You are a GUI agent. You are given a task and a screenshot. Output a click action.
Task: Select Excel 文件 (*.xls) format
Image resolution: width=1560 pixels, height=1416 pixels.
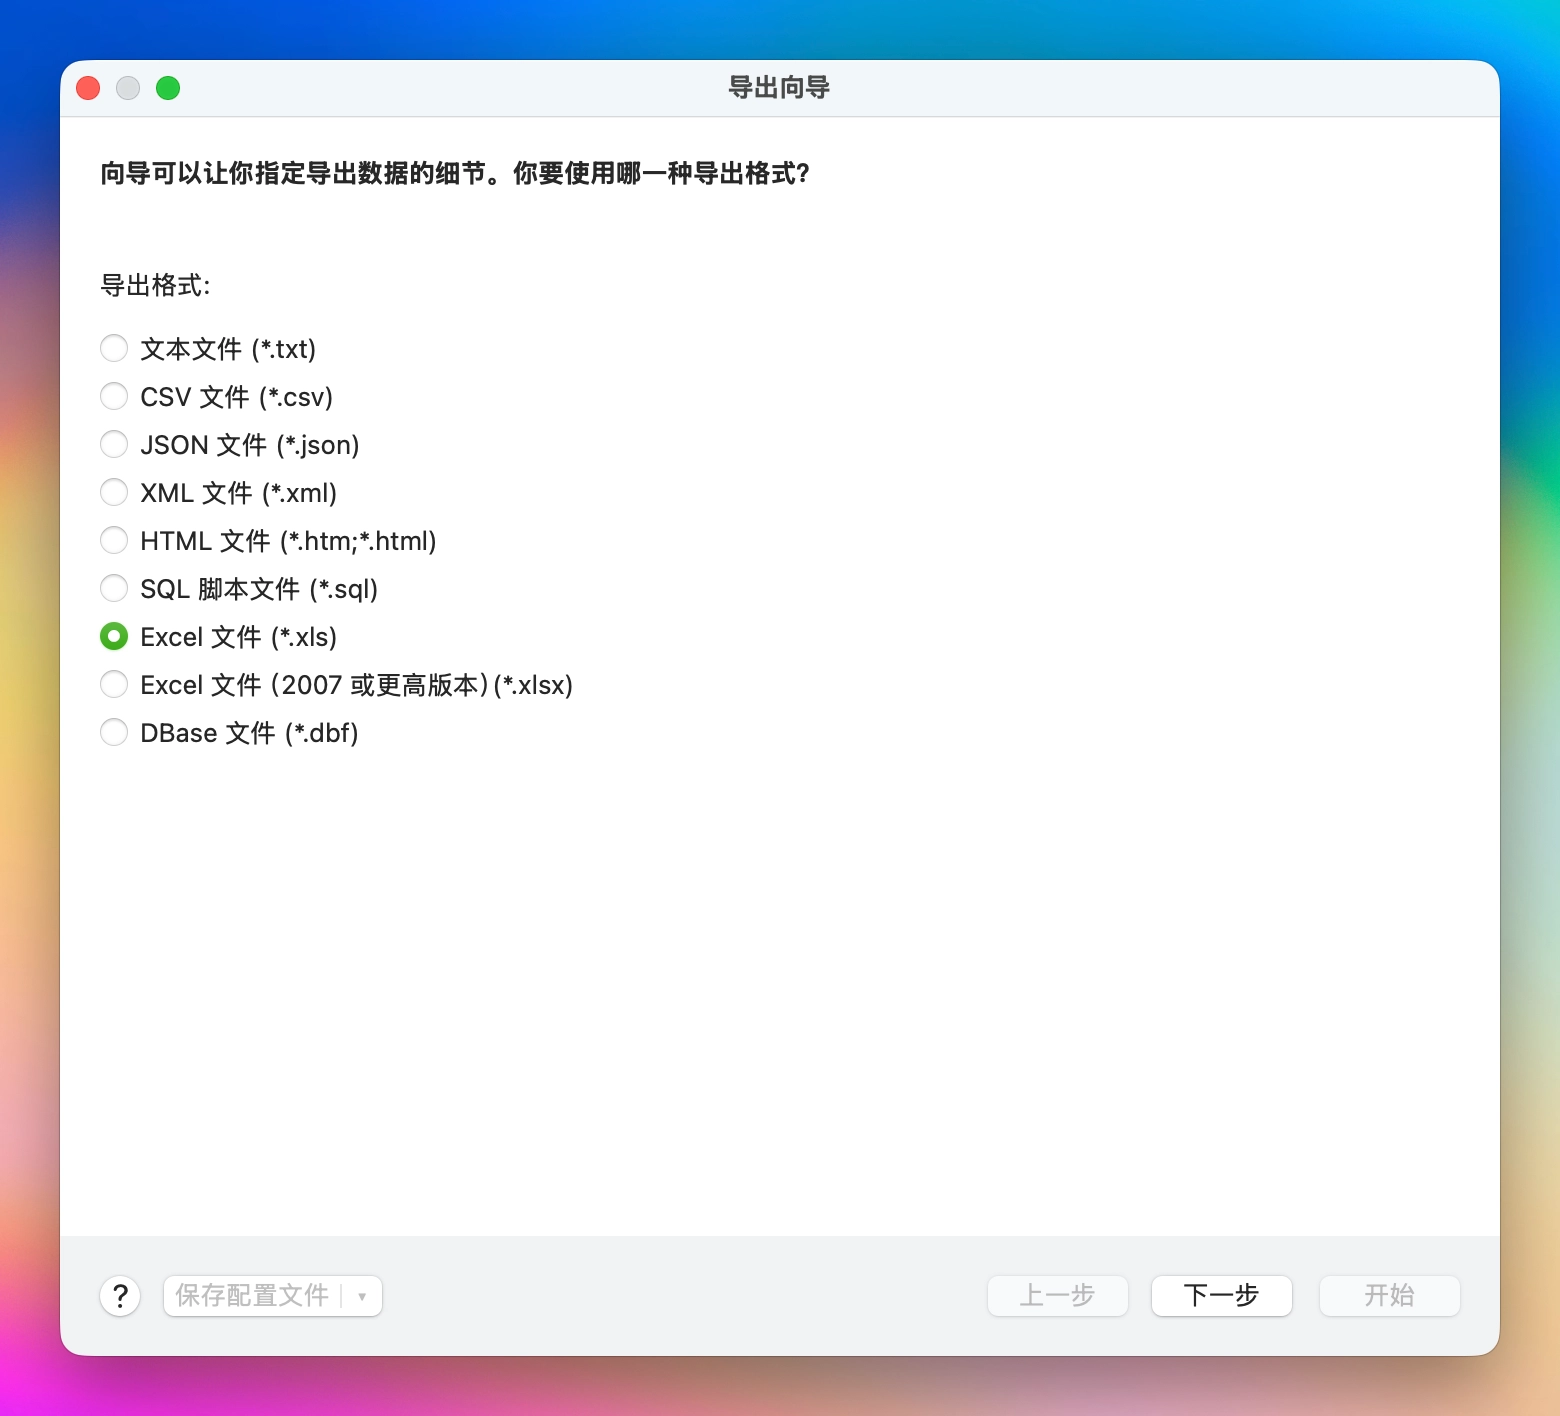point(114,636)
